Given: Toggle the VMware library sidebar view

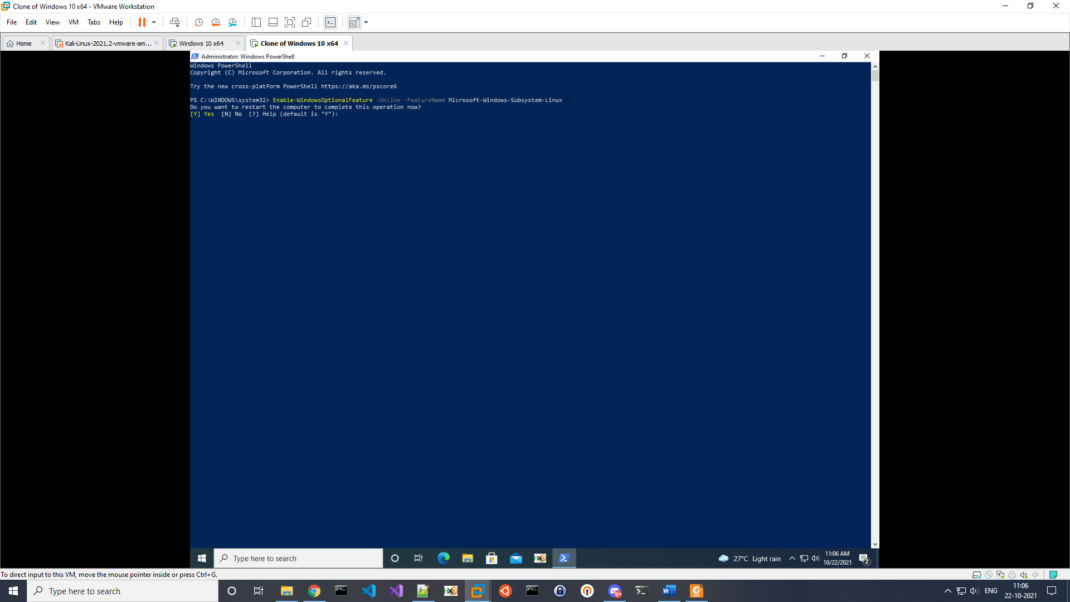Looking at the screenshot, I should 256,23.
